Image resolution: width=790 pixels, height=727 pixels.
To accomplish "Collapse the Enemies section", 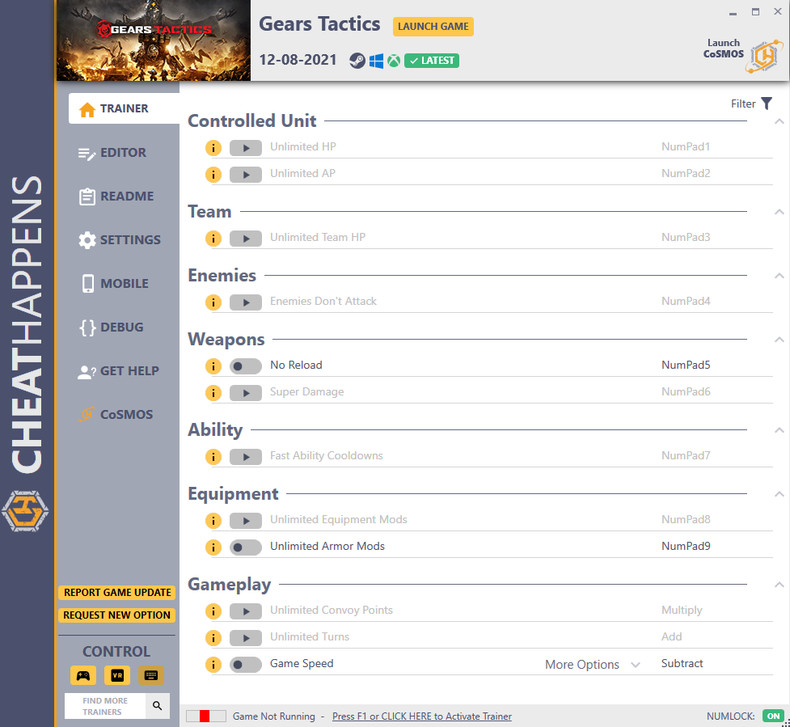I will pos(779,276).
